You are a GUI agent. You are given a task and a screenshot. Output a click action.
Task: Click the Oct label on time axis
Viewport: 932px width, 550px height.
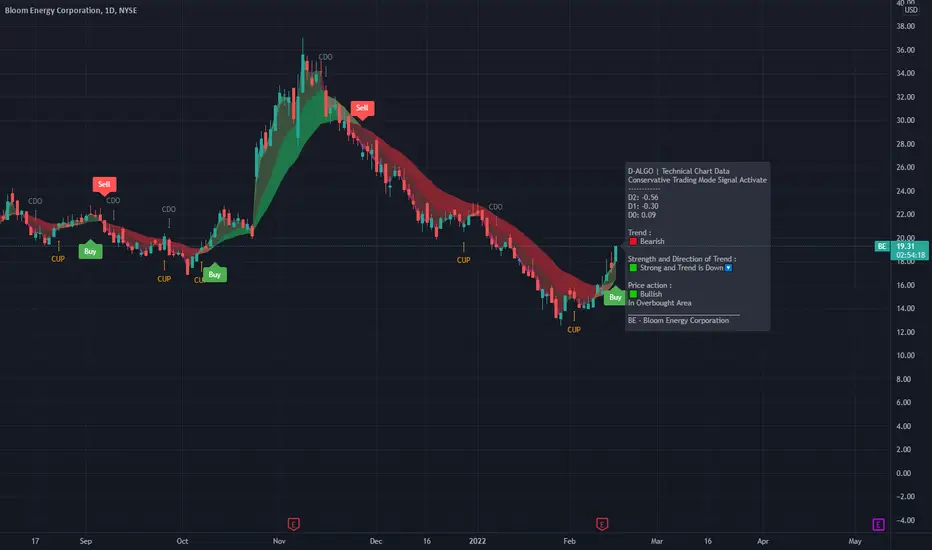coord(182,541)
